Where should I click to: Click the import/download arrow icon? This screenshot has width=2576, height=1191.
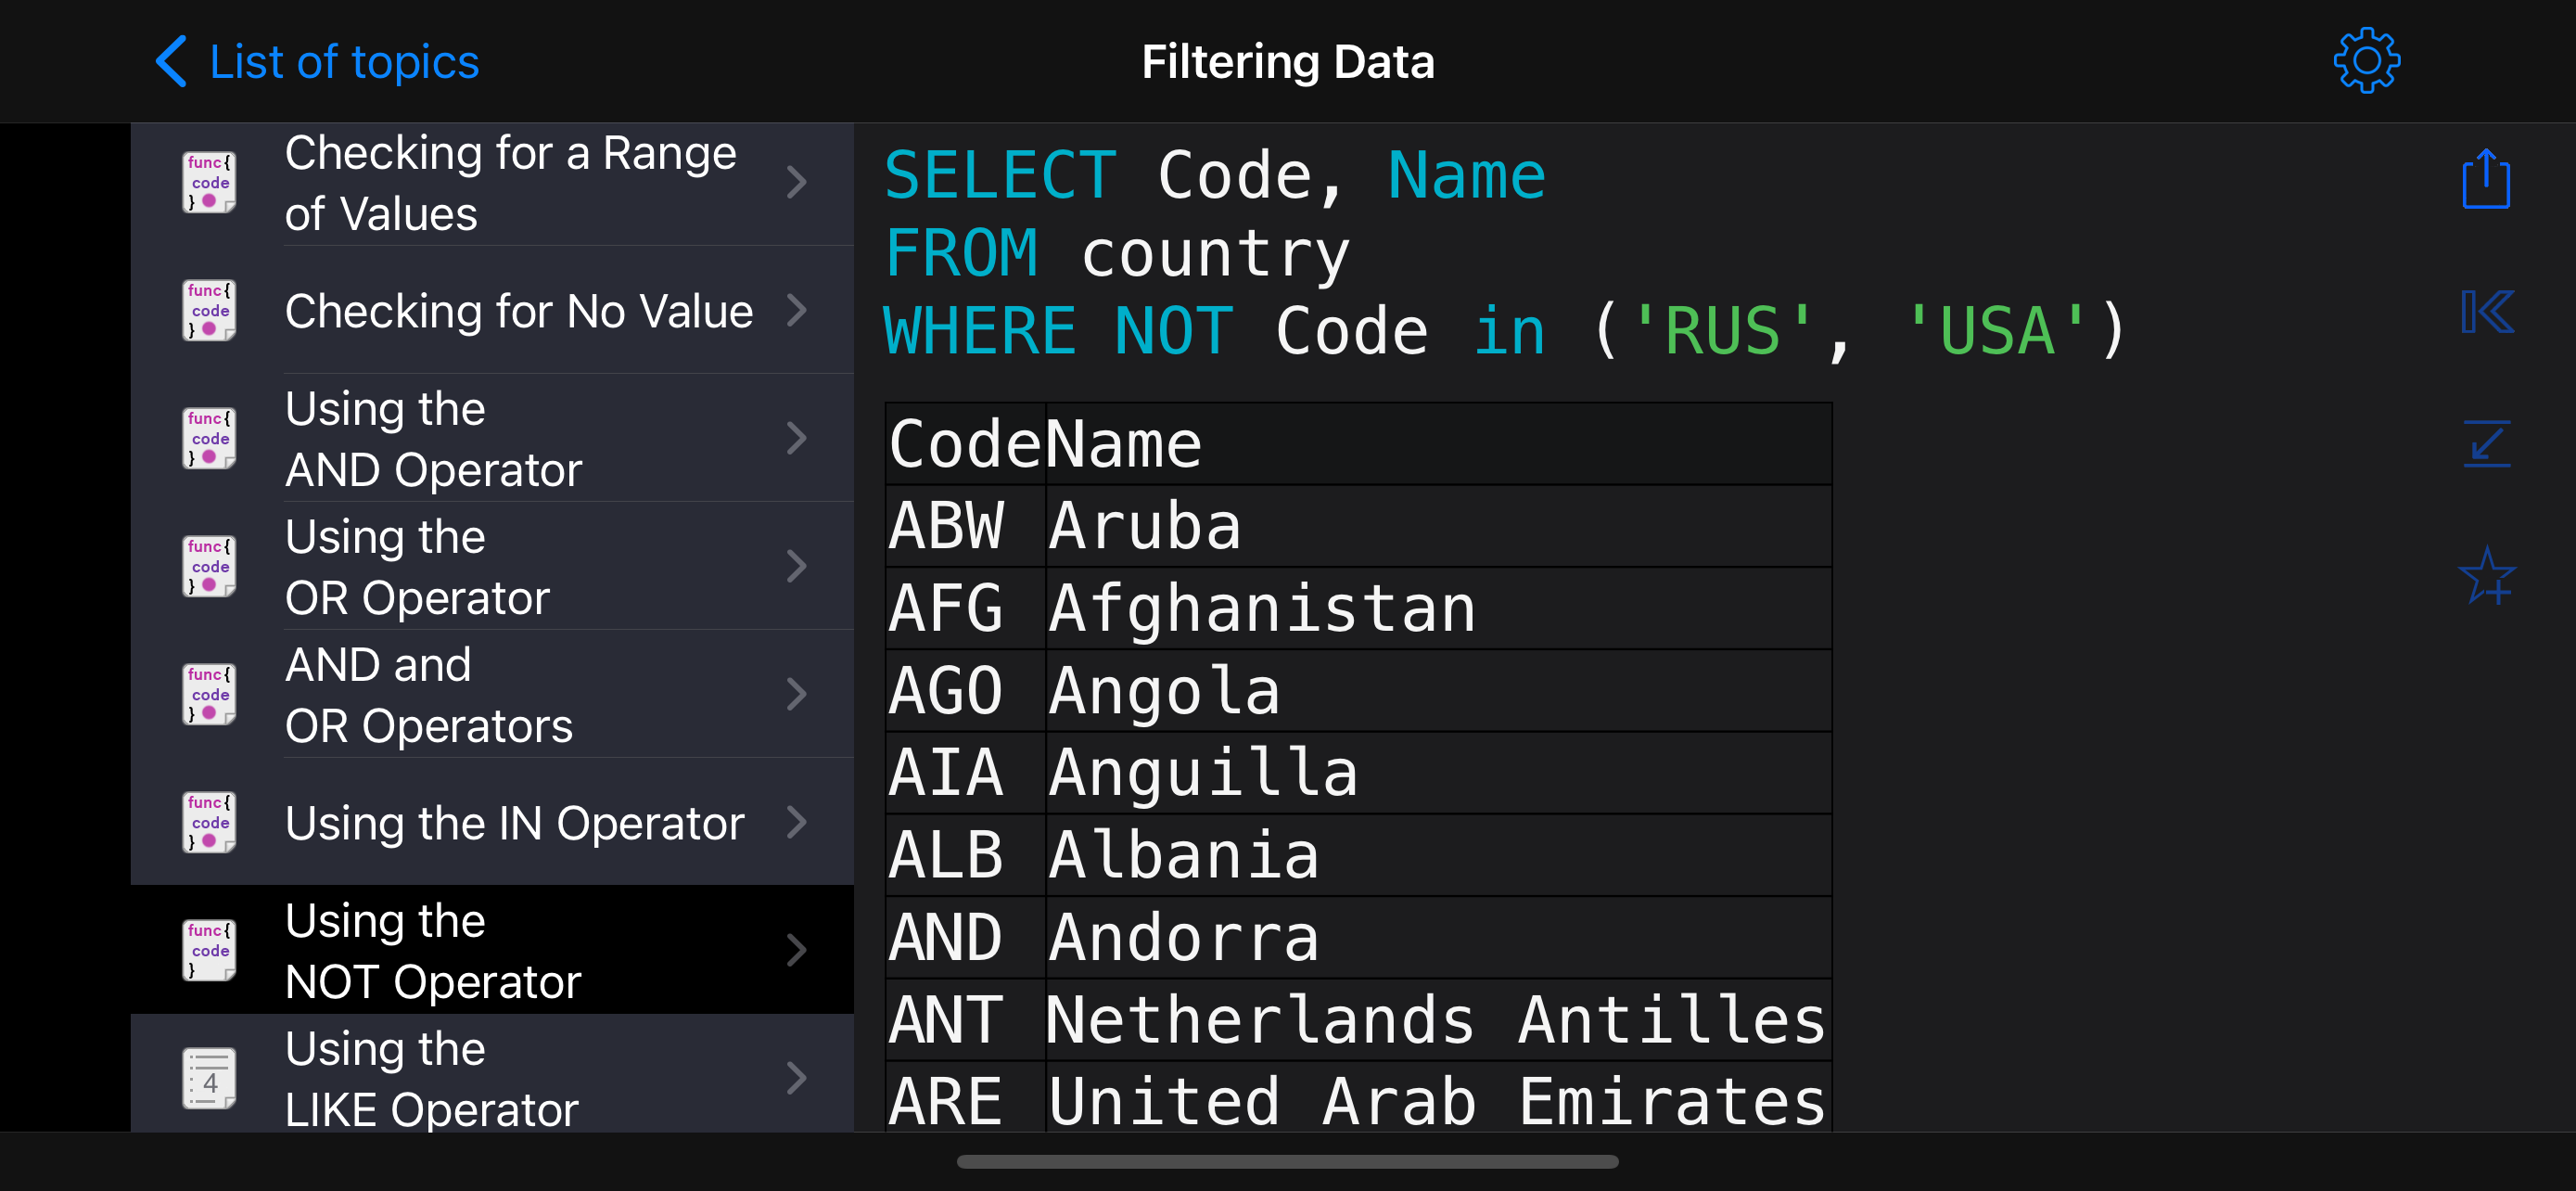click(x=2487, y=444)
